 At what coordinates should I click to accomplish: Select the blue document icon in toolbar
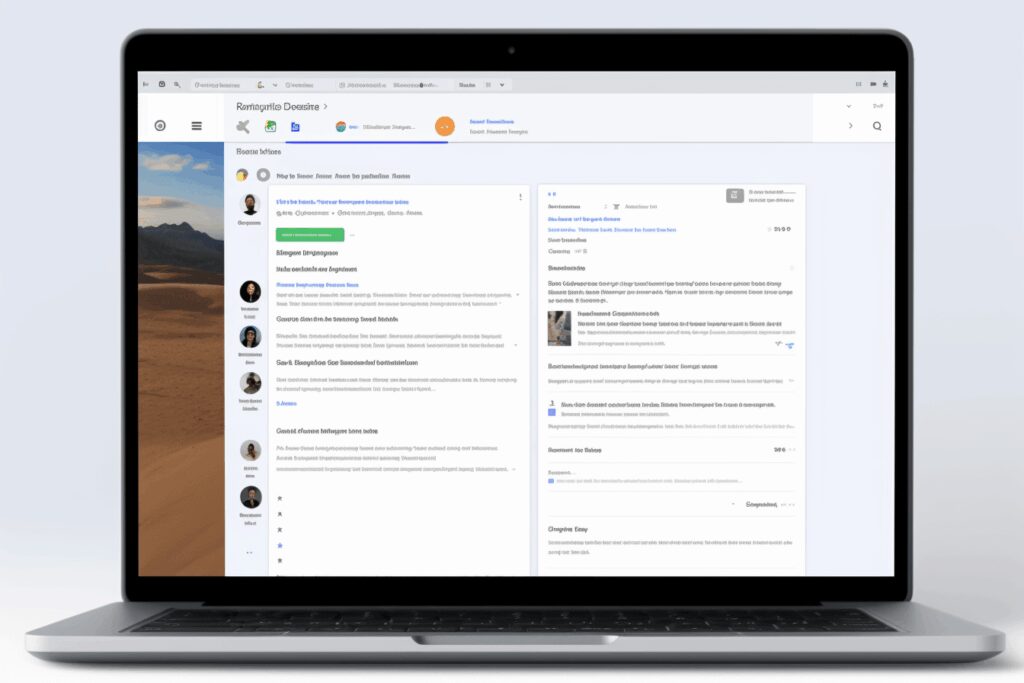tap(295, 127)
